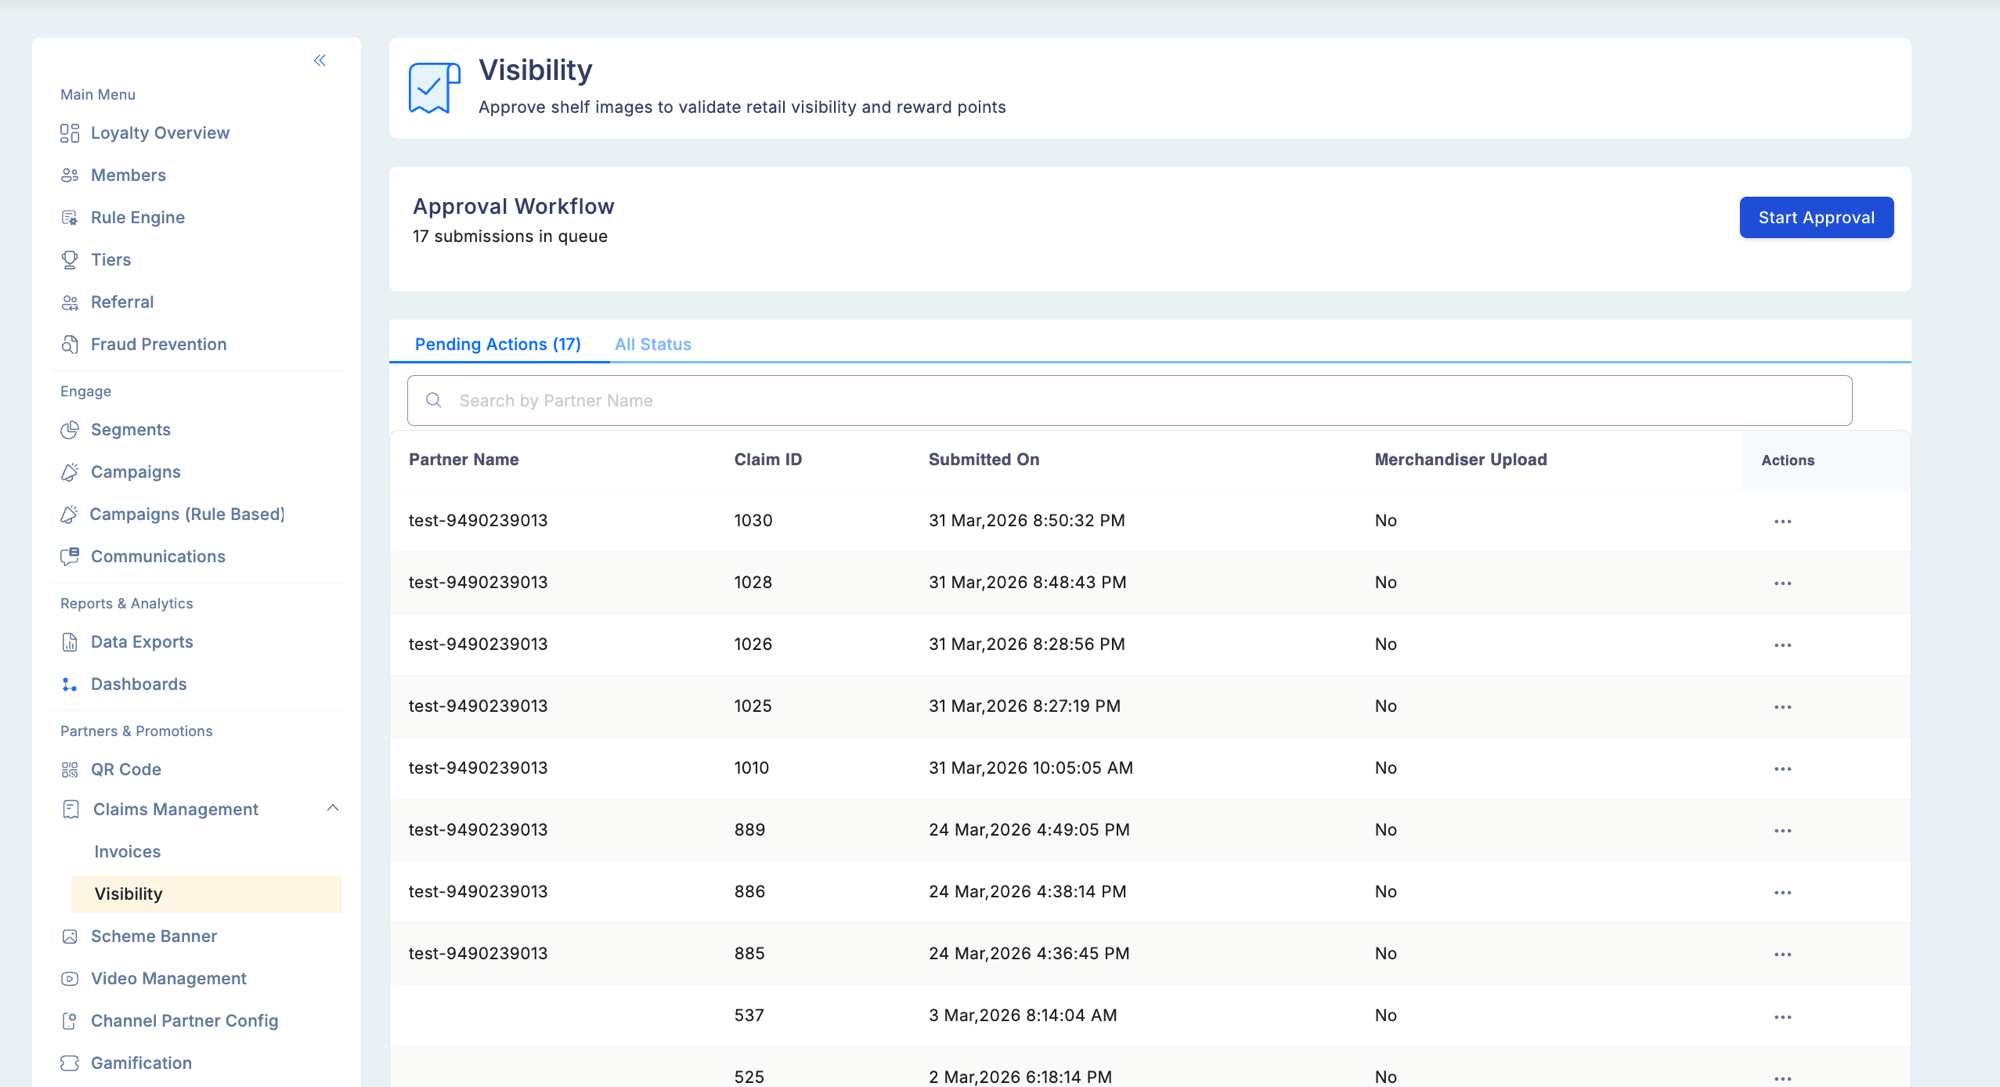Viewport: 2000px width, 1087px height.
Task: Click the Claims Management receipt icon
Action: point(71,809)
